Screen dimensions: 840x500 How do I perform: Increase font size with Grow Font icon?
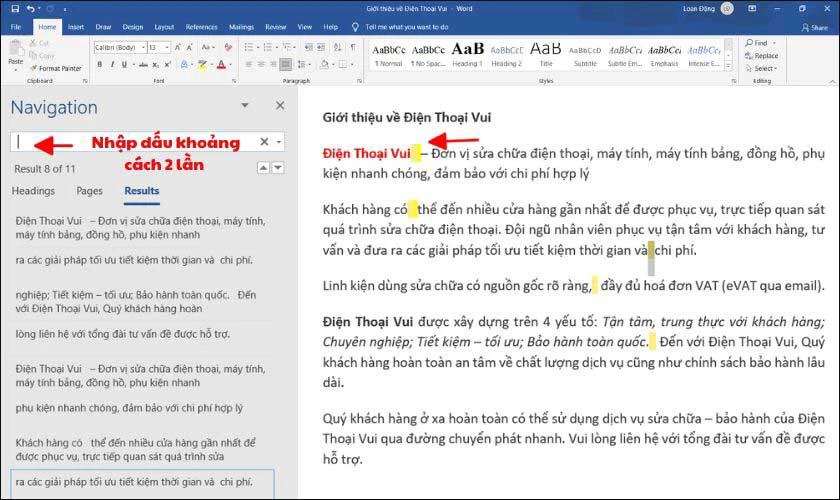point(178,48)
